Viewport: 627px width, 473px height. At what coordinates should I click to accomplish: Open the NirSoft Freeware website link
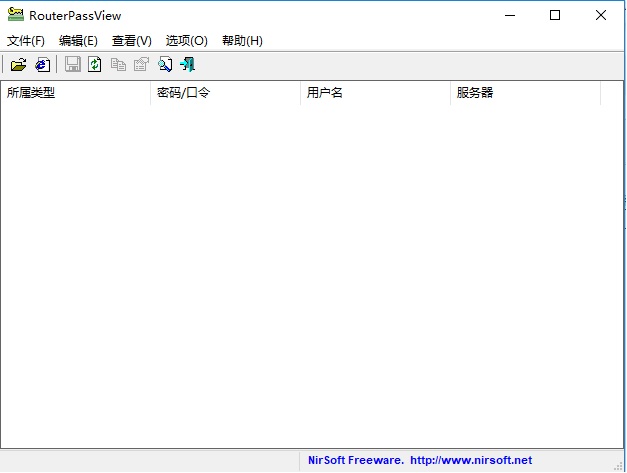point(420,460)
